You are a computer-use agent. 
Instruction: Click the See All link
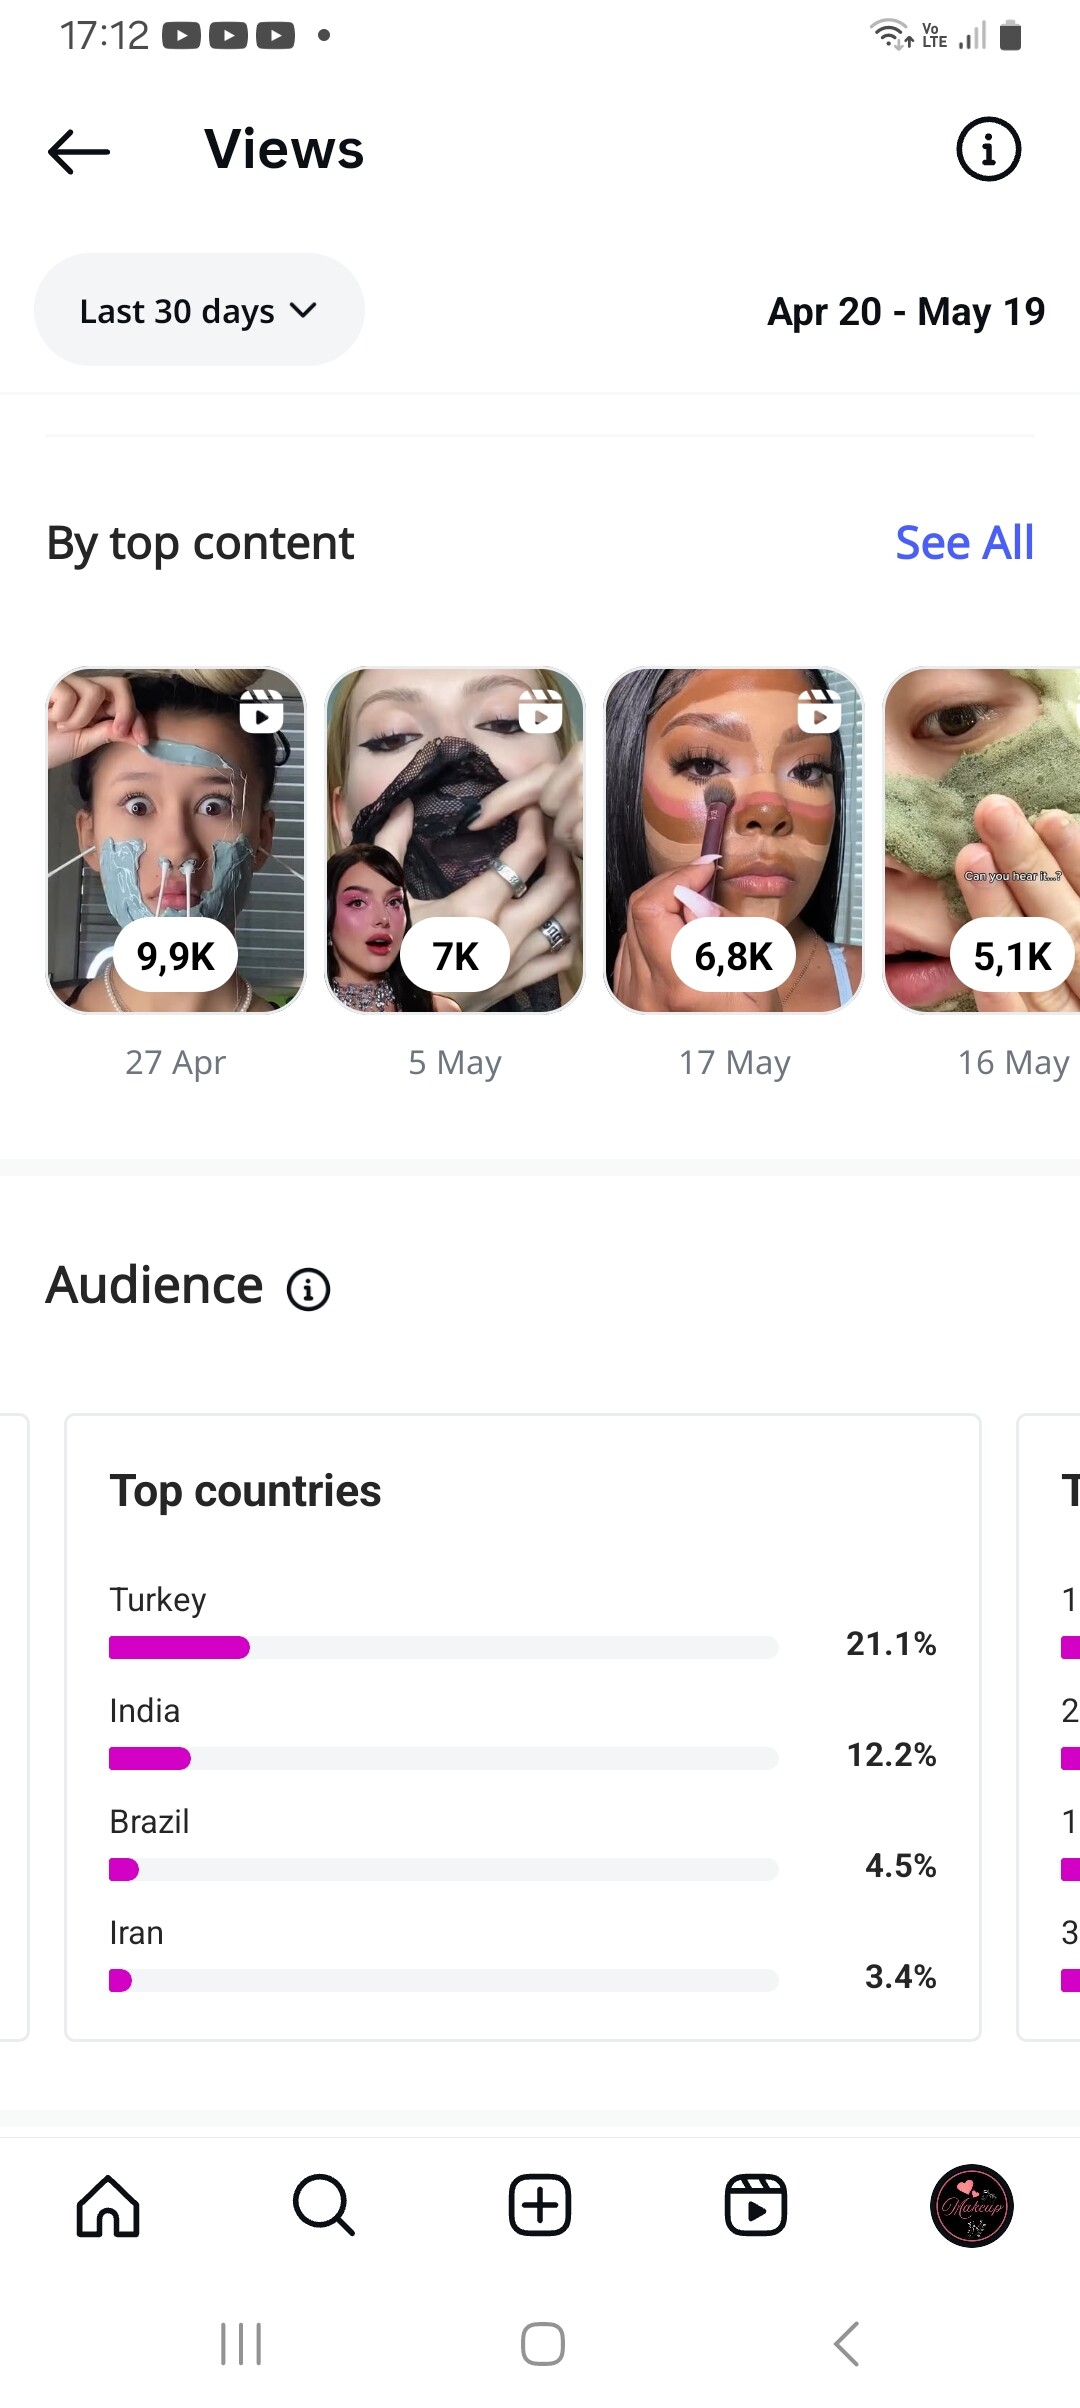click(x=964, y=543)
